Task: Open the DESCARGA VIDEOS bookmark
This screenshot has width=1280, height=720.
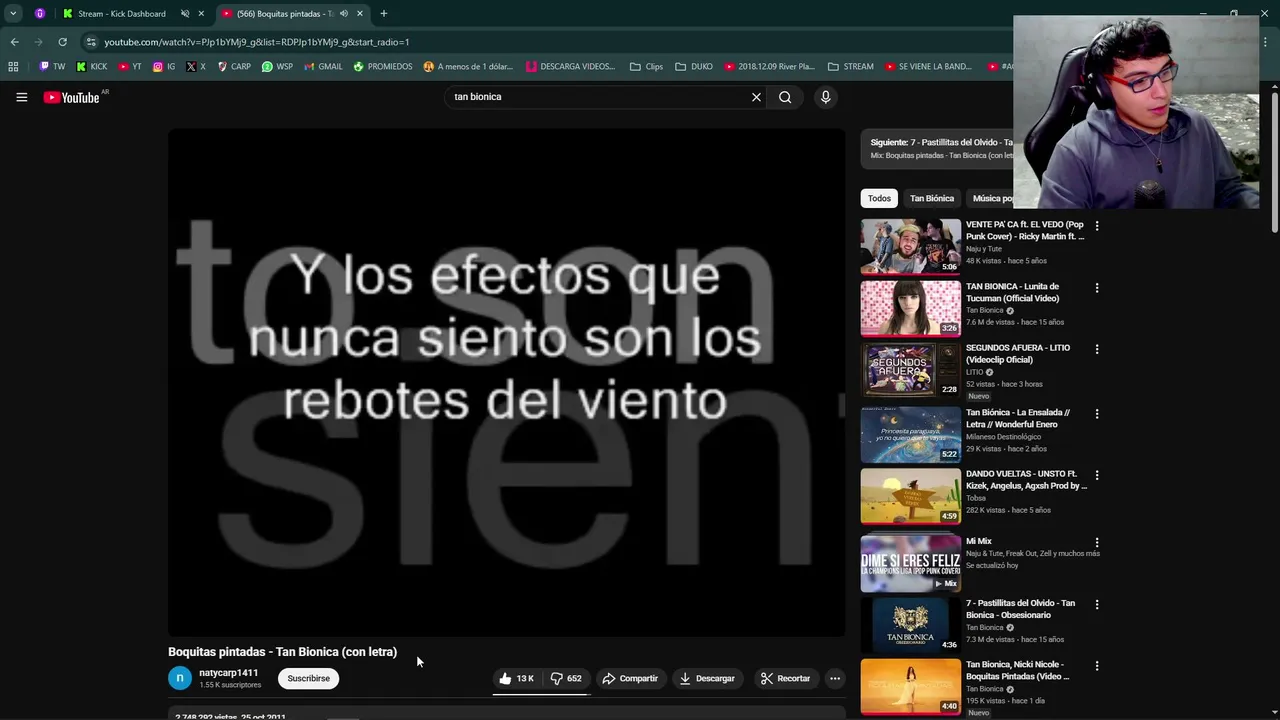Action: click(570, 67)
